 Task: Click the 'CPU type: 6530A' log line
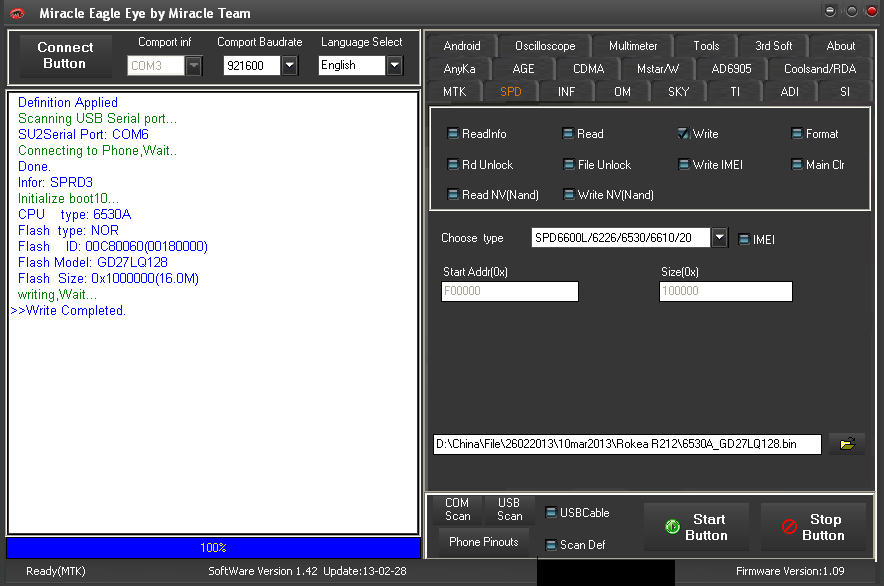(74, 214)
